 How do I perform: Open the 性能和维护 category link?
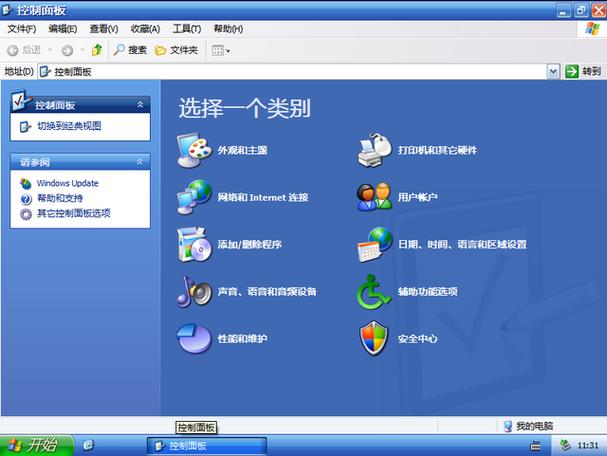pyautogui.click(x=242, y=339)
